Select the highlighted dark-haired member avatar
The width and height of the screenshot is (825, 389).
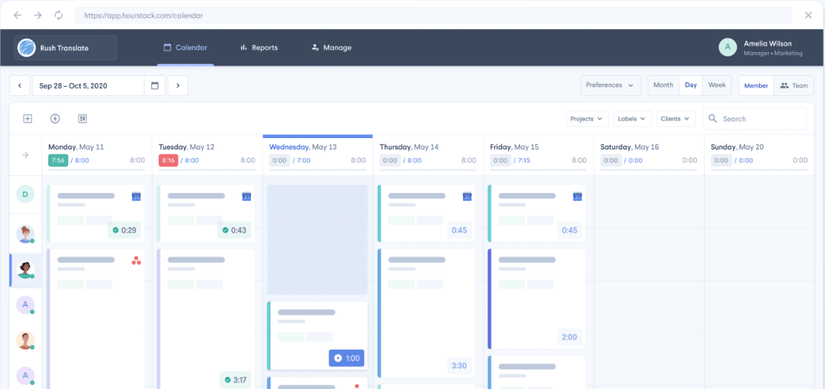click(25, 270)
